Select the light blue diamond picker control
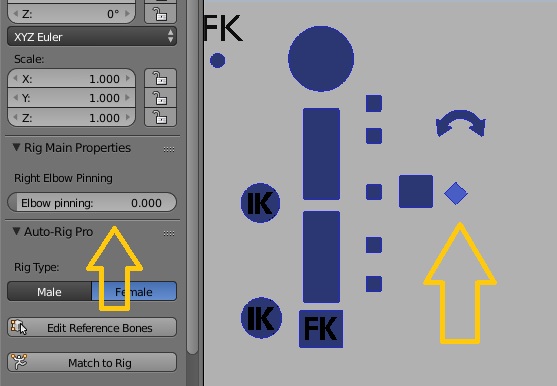This screenshot has width=557, height=386. [x=456, y=194]
